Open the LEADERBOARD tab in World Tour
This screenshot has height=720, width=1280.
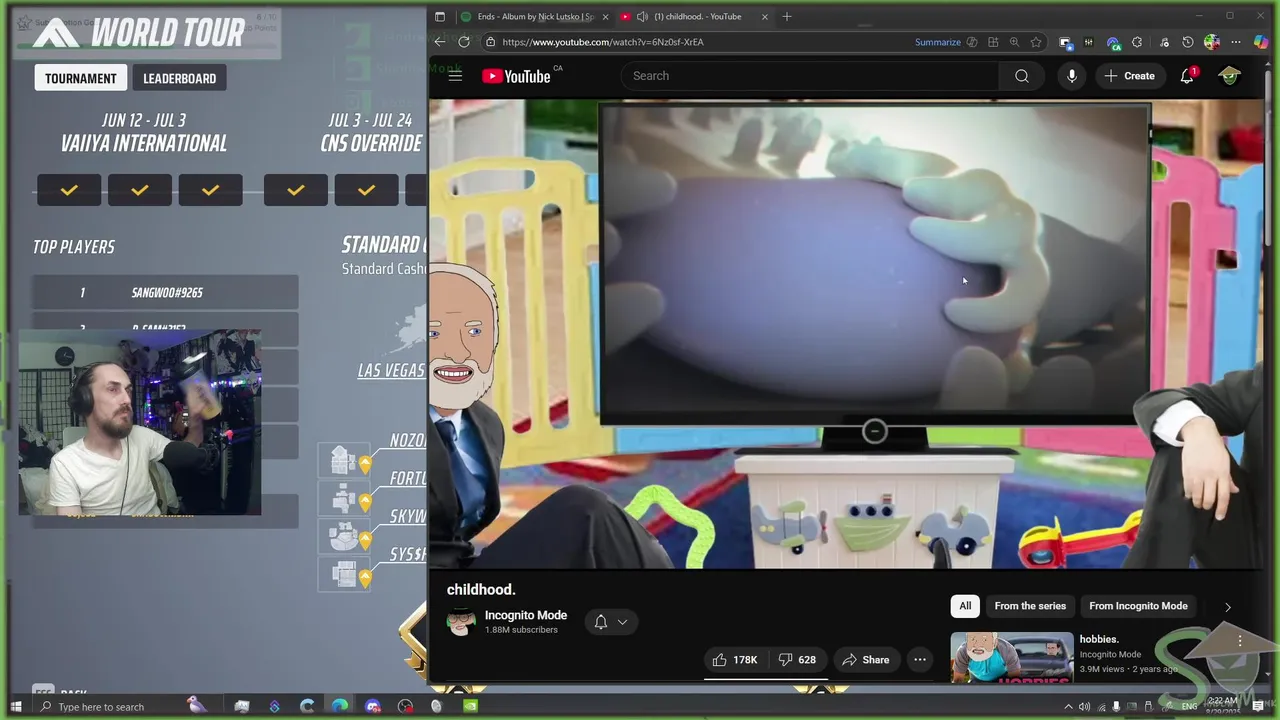[x=179, y=78]
